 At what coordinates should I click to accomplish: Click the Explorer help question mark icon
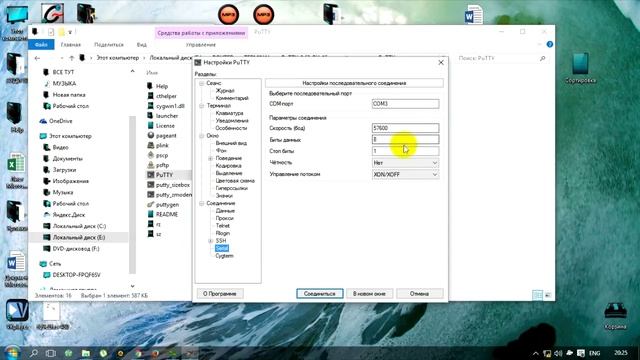(550, 44)
